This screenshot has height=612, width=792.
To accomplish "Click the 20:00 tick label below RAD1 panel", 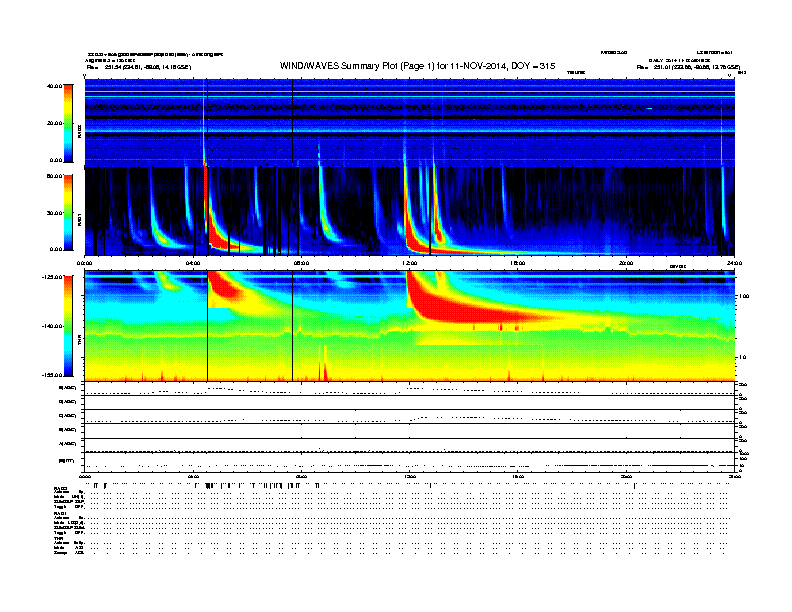I will point(626,263).
